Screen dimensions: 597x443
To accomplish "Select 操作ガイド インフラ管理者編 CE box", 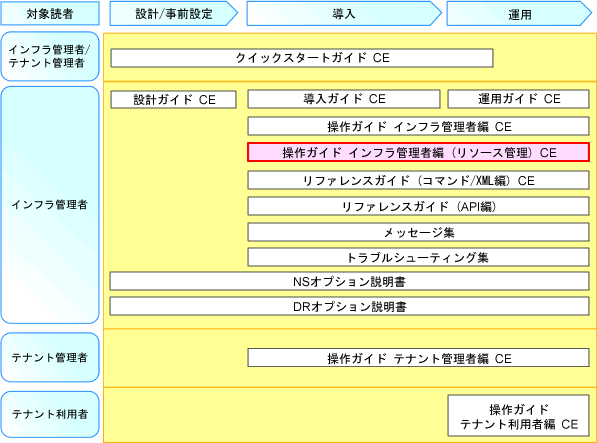I will (418, 126).
